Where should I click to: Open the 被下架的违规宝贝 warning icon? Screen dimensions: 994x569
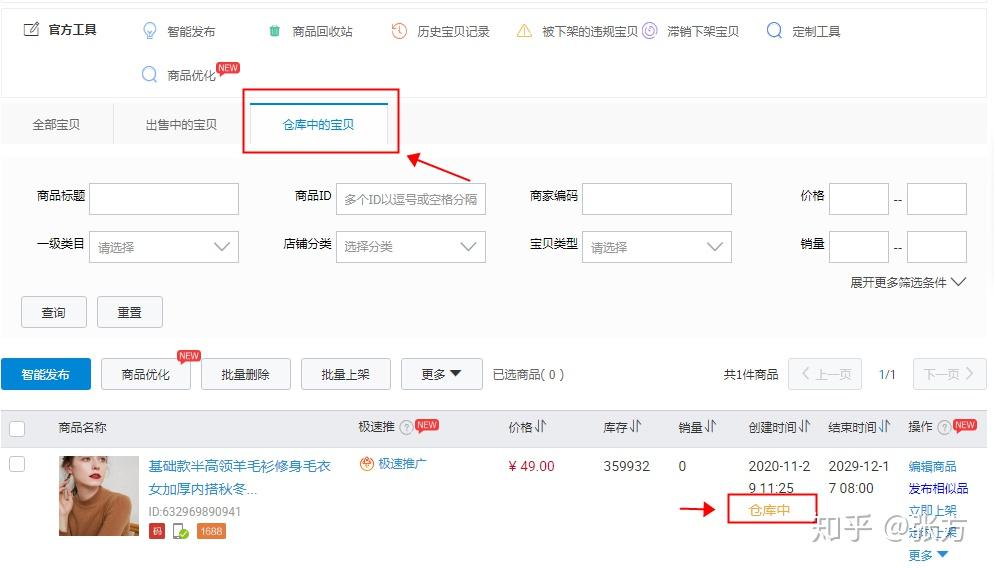(524, 30)
